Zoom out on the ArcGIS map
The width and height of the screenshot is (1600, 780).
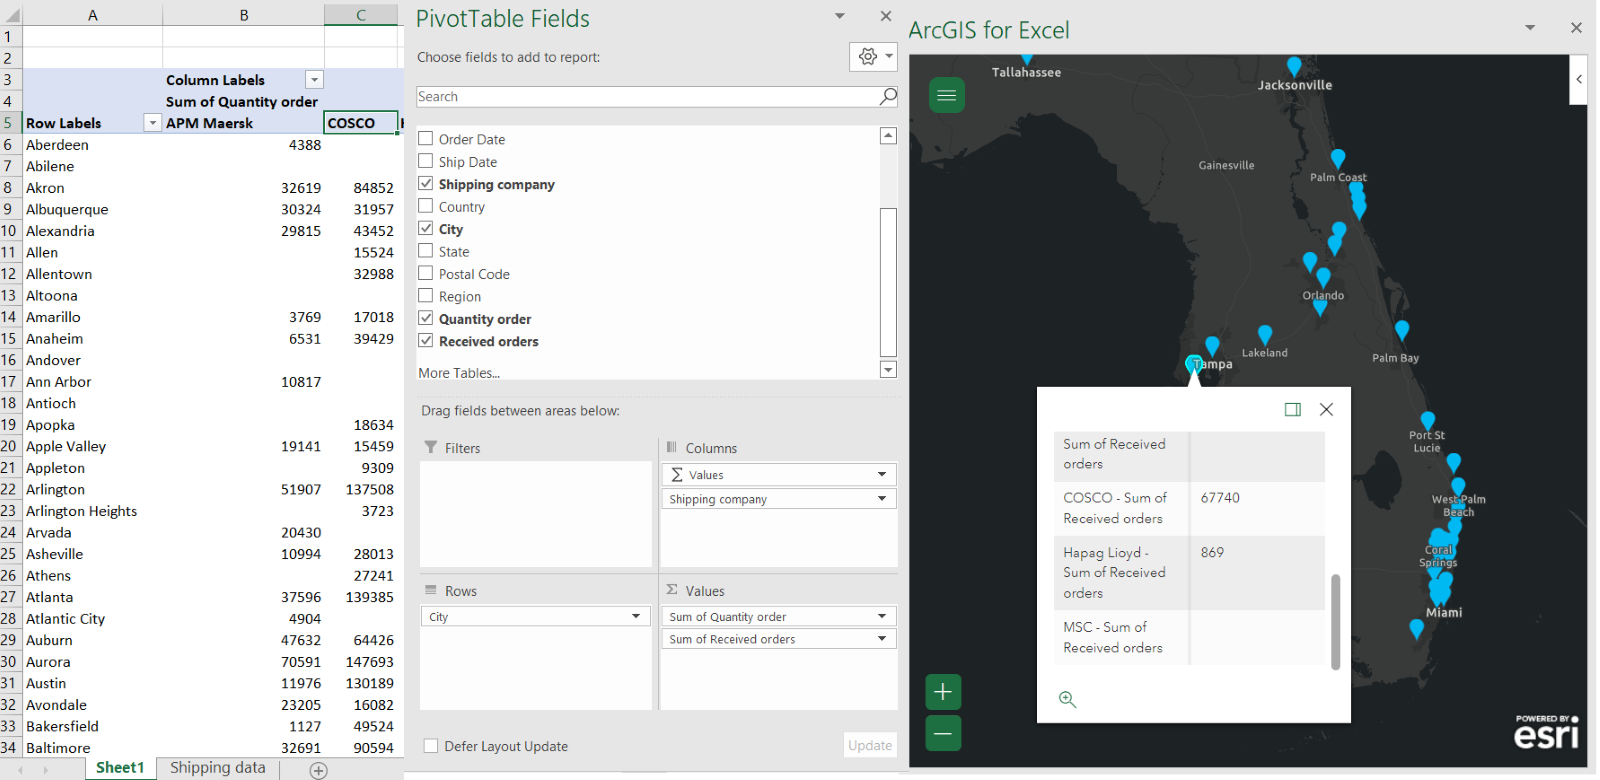(x=943, y=733)
